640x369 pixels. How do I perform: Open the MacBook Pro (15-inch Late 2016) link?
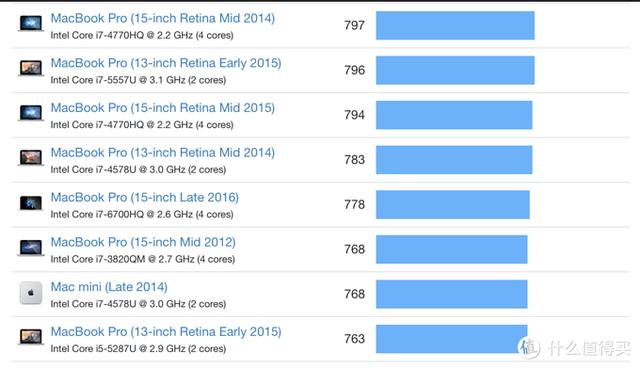pos(144,198)
